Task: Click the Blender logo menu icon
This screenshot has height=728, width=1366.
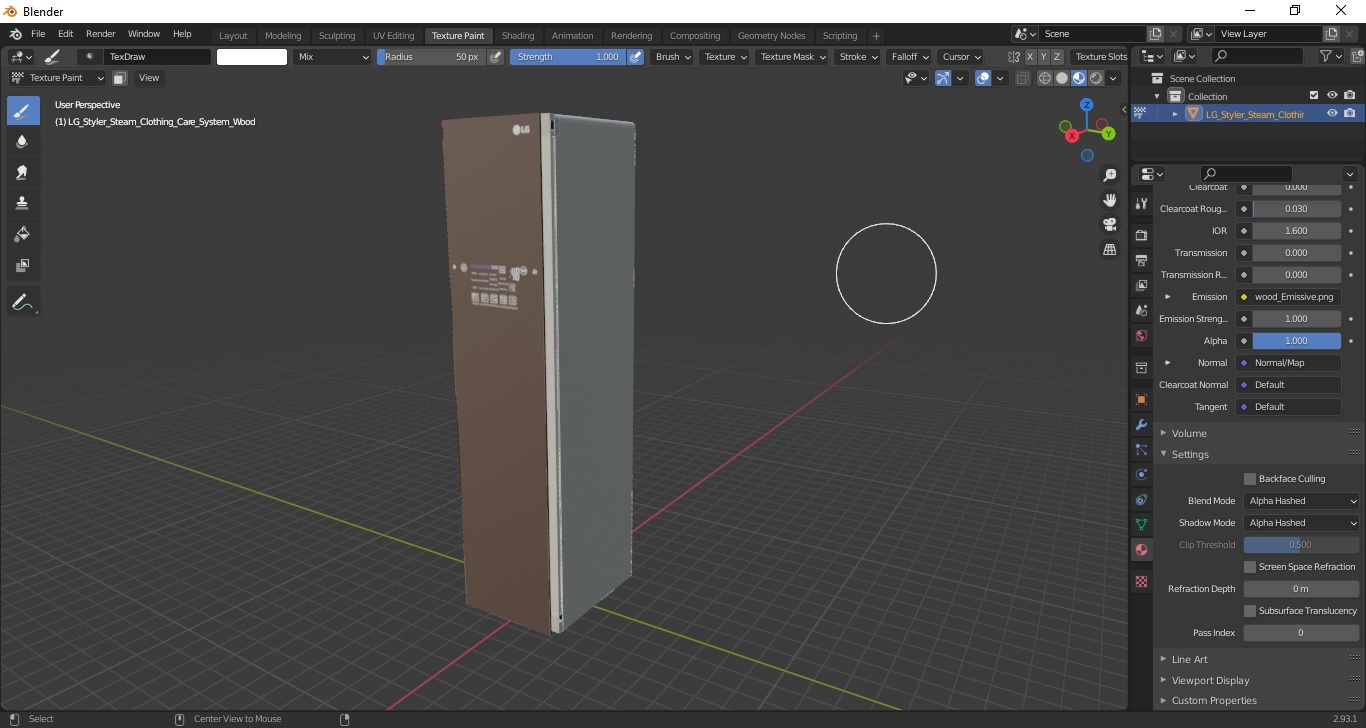Action: tap(16, 34)
